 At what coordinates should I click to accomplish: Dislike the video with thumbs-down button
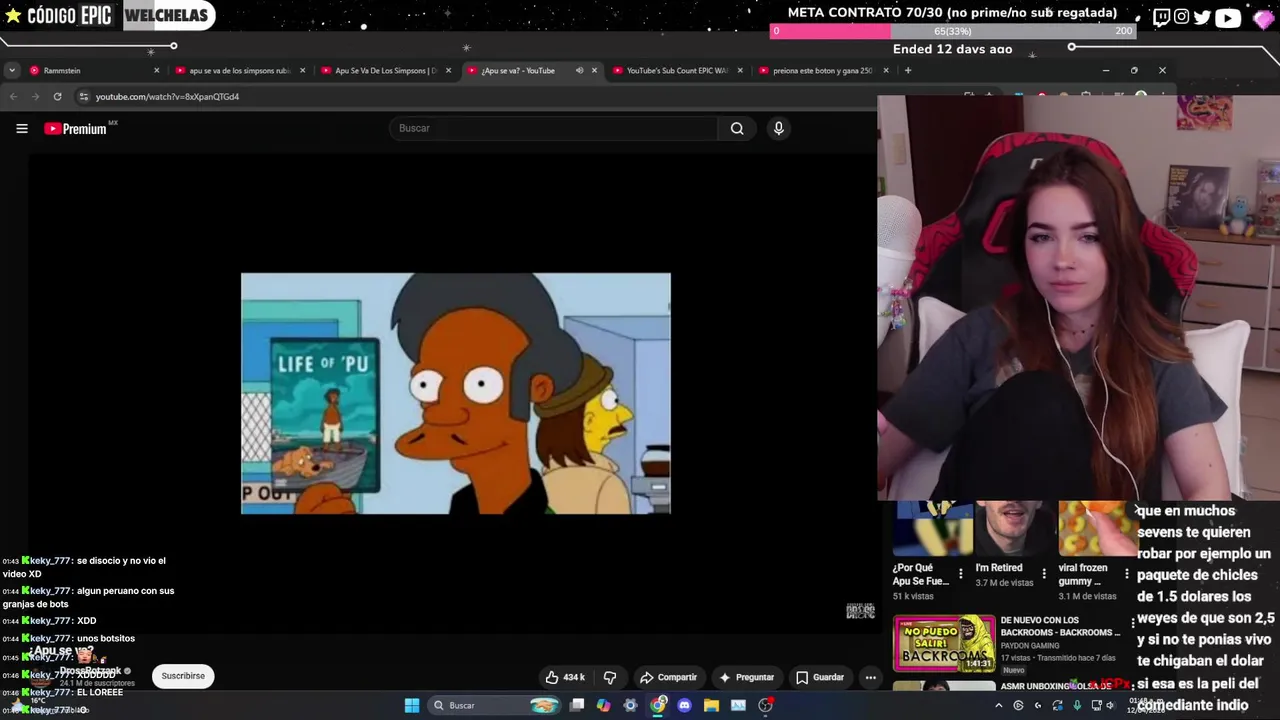tap(610, 677)
